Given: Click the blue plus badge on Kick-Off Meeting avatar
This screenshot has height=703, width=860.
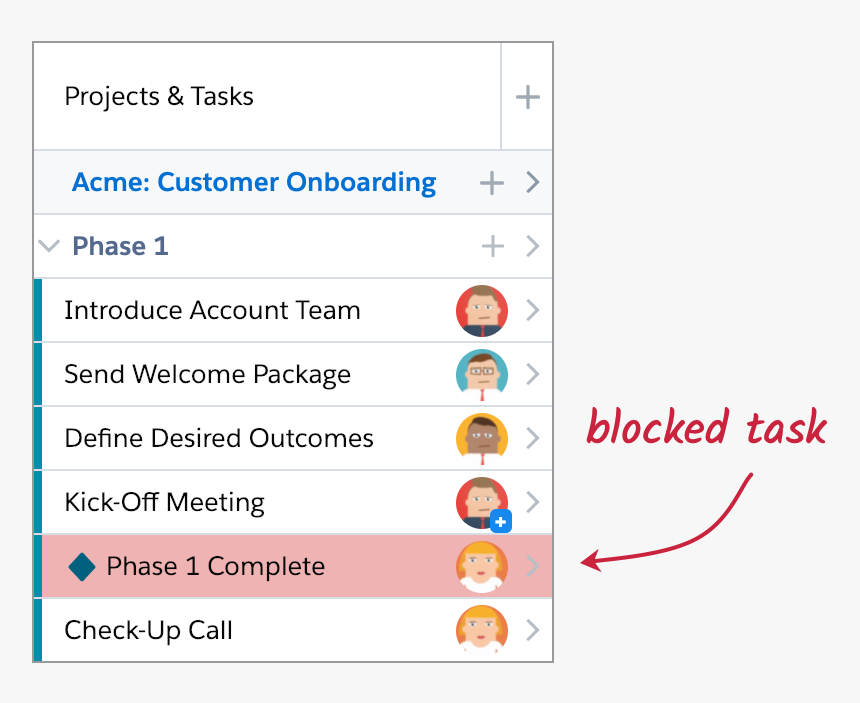Looking at the screenshot, I should coord(501,521).
